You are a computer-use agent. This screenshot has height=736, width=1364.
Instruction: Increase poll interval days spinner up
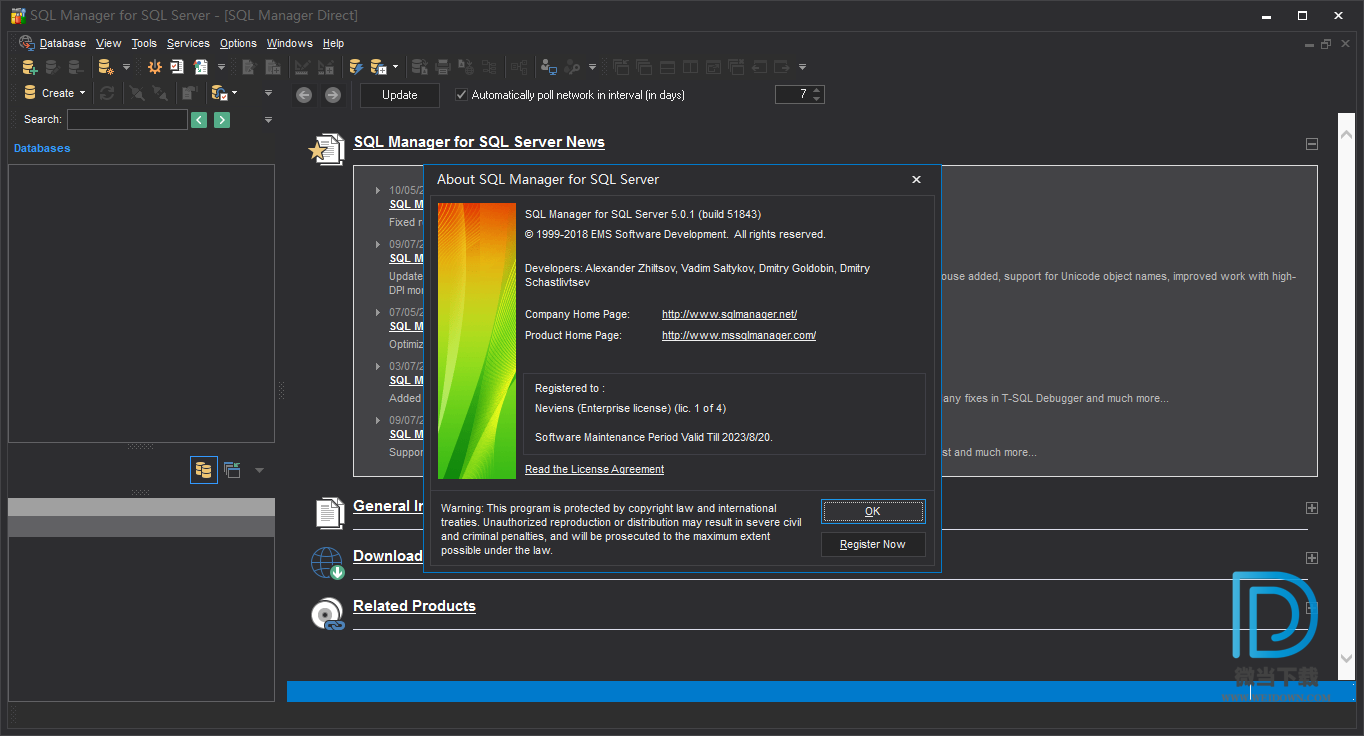coord(817,90)
